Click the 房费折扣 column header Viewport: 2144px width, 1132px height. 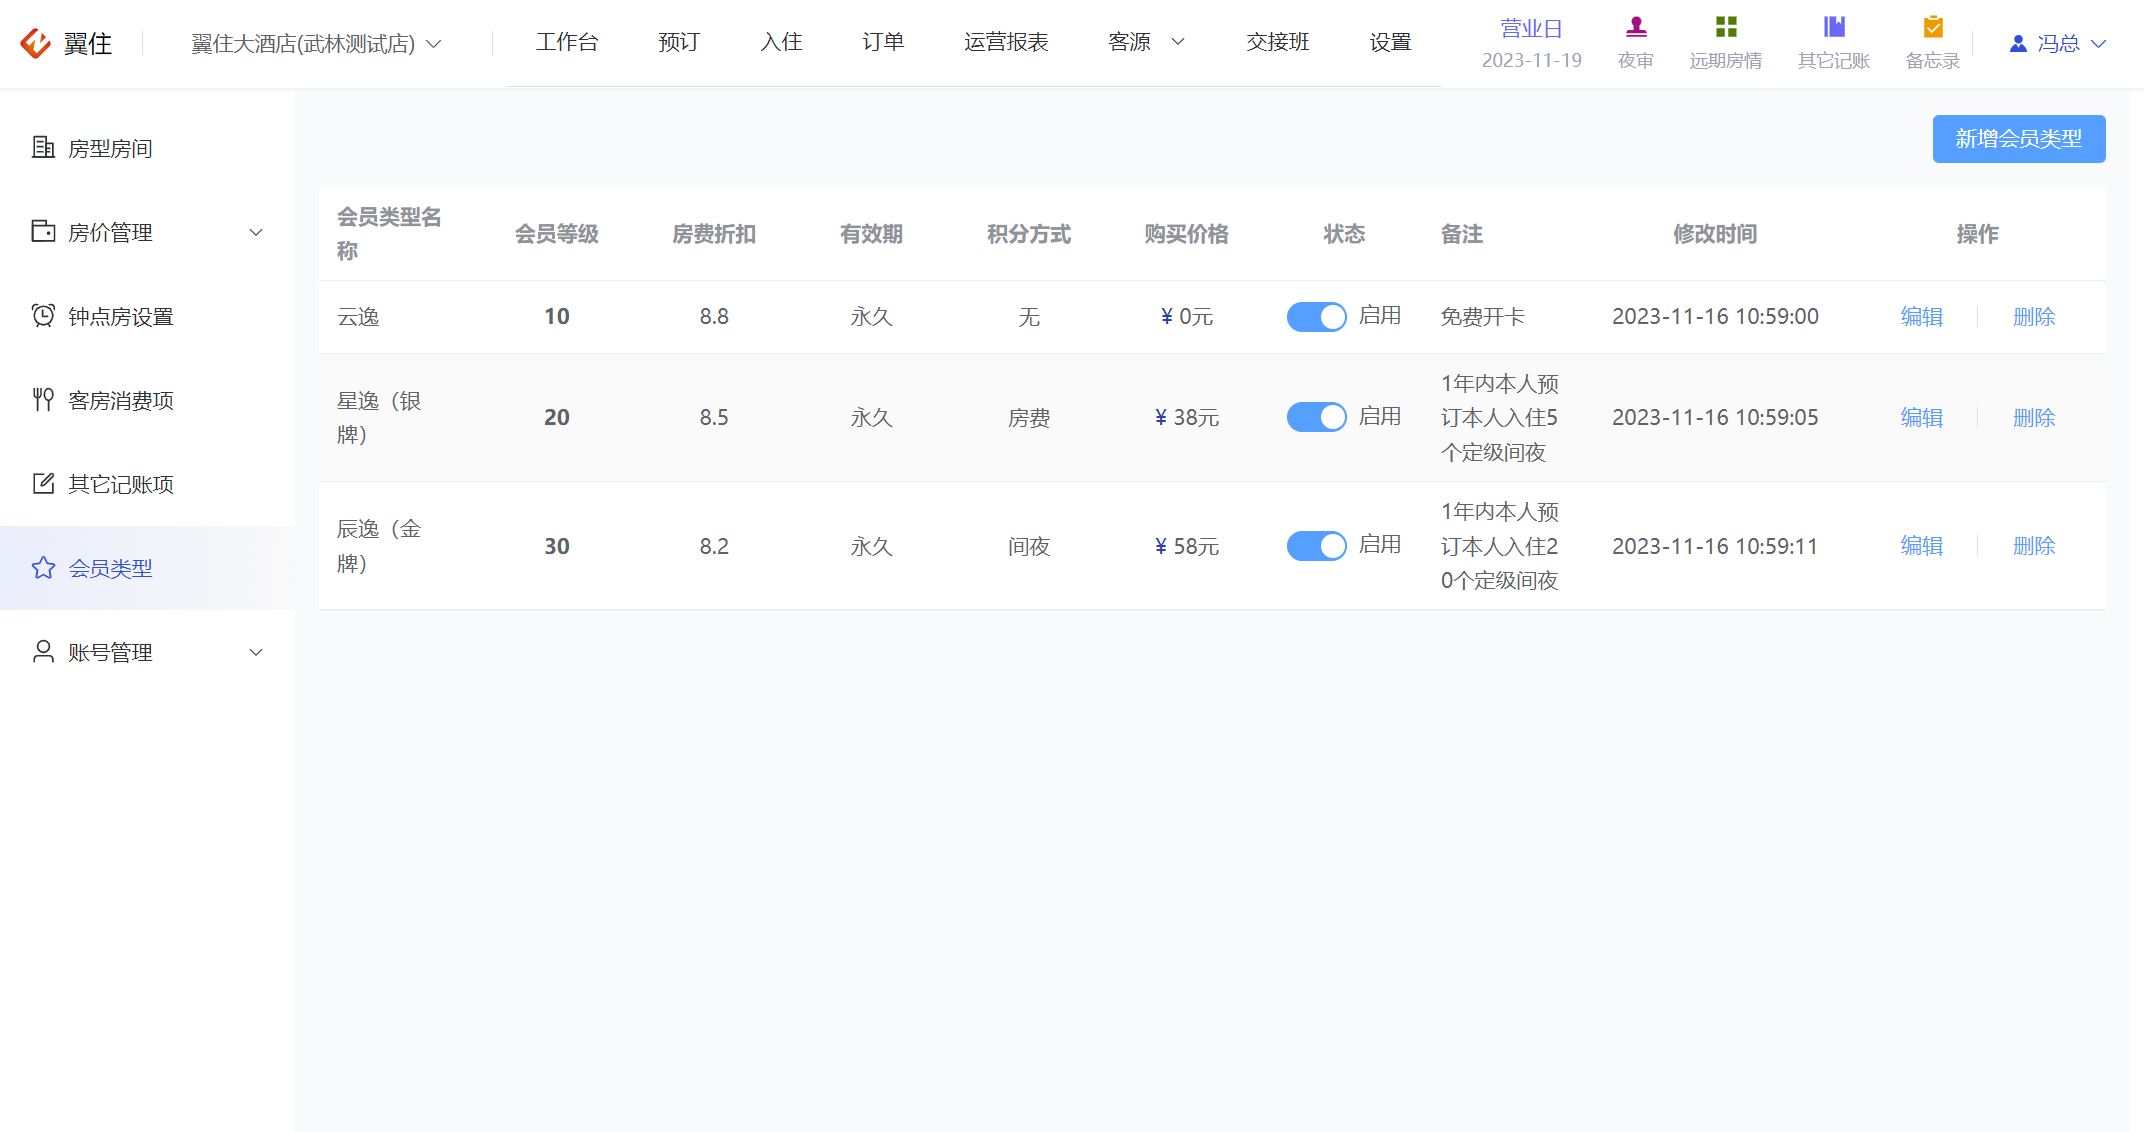tap(714, 234)
